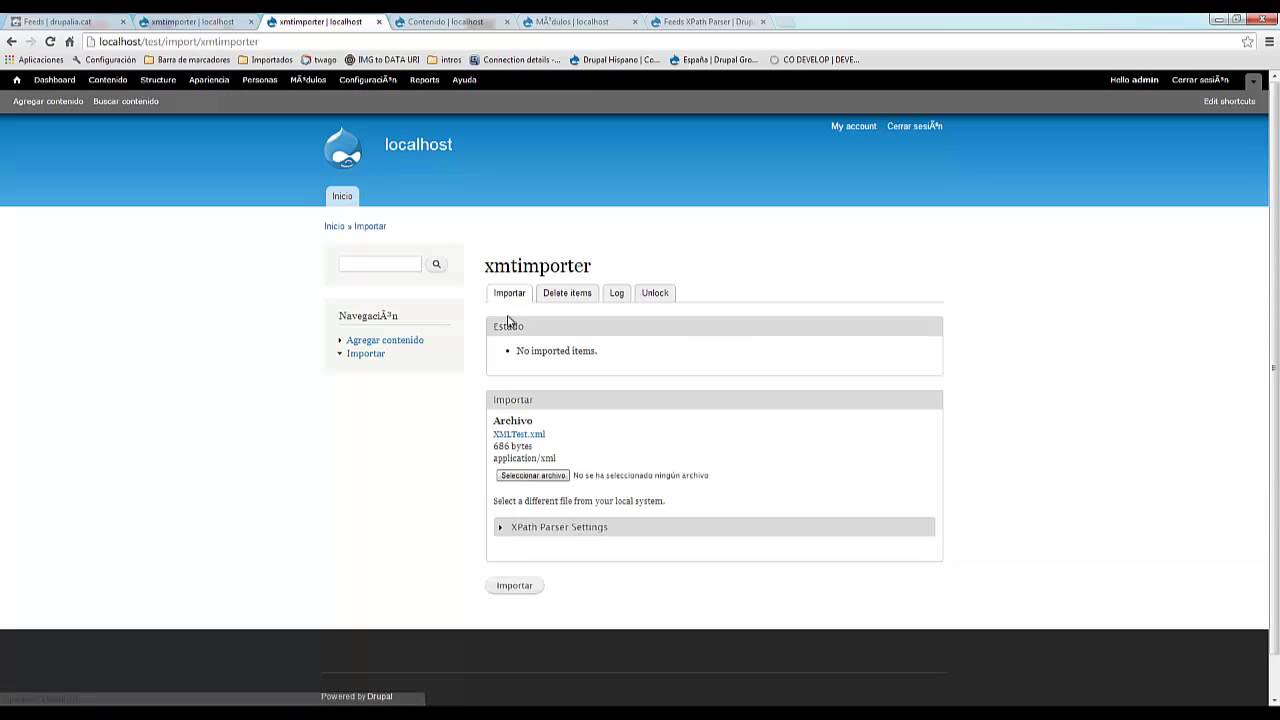
Task: Click Cerrar sesión in the admin toolbar
Action: pyautogui.click(x=1200, y=80)
